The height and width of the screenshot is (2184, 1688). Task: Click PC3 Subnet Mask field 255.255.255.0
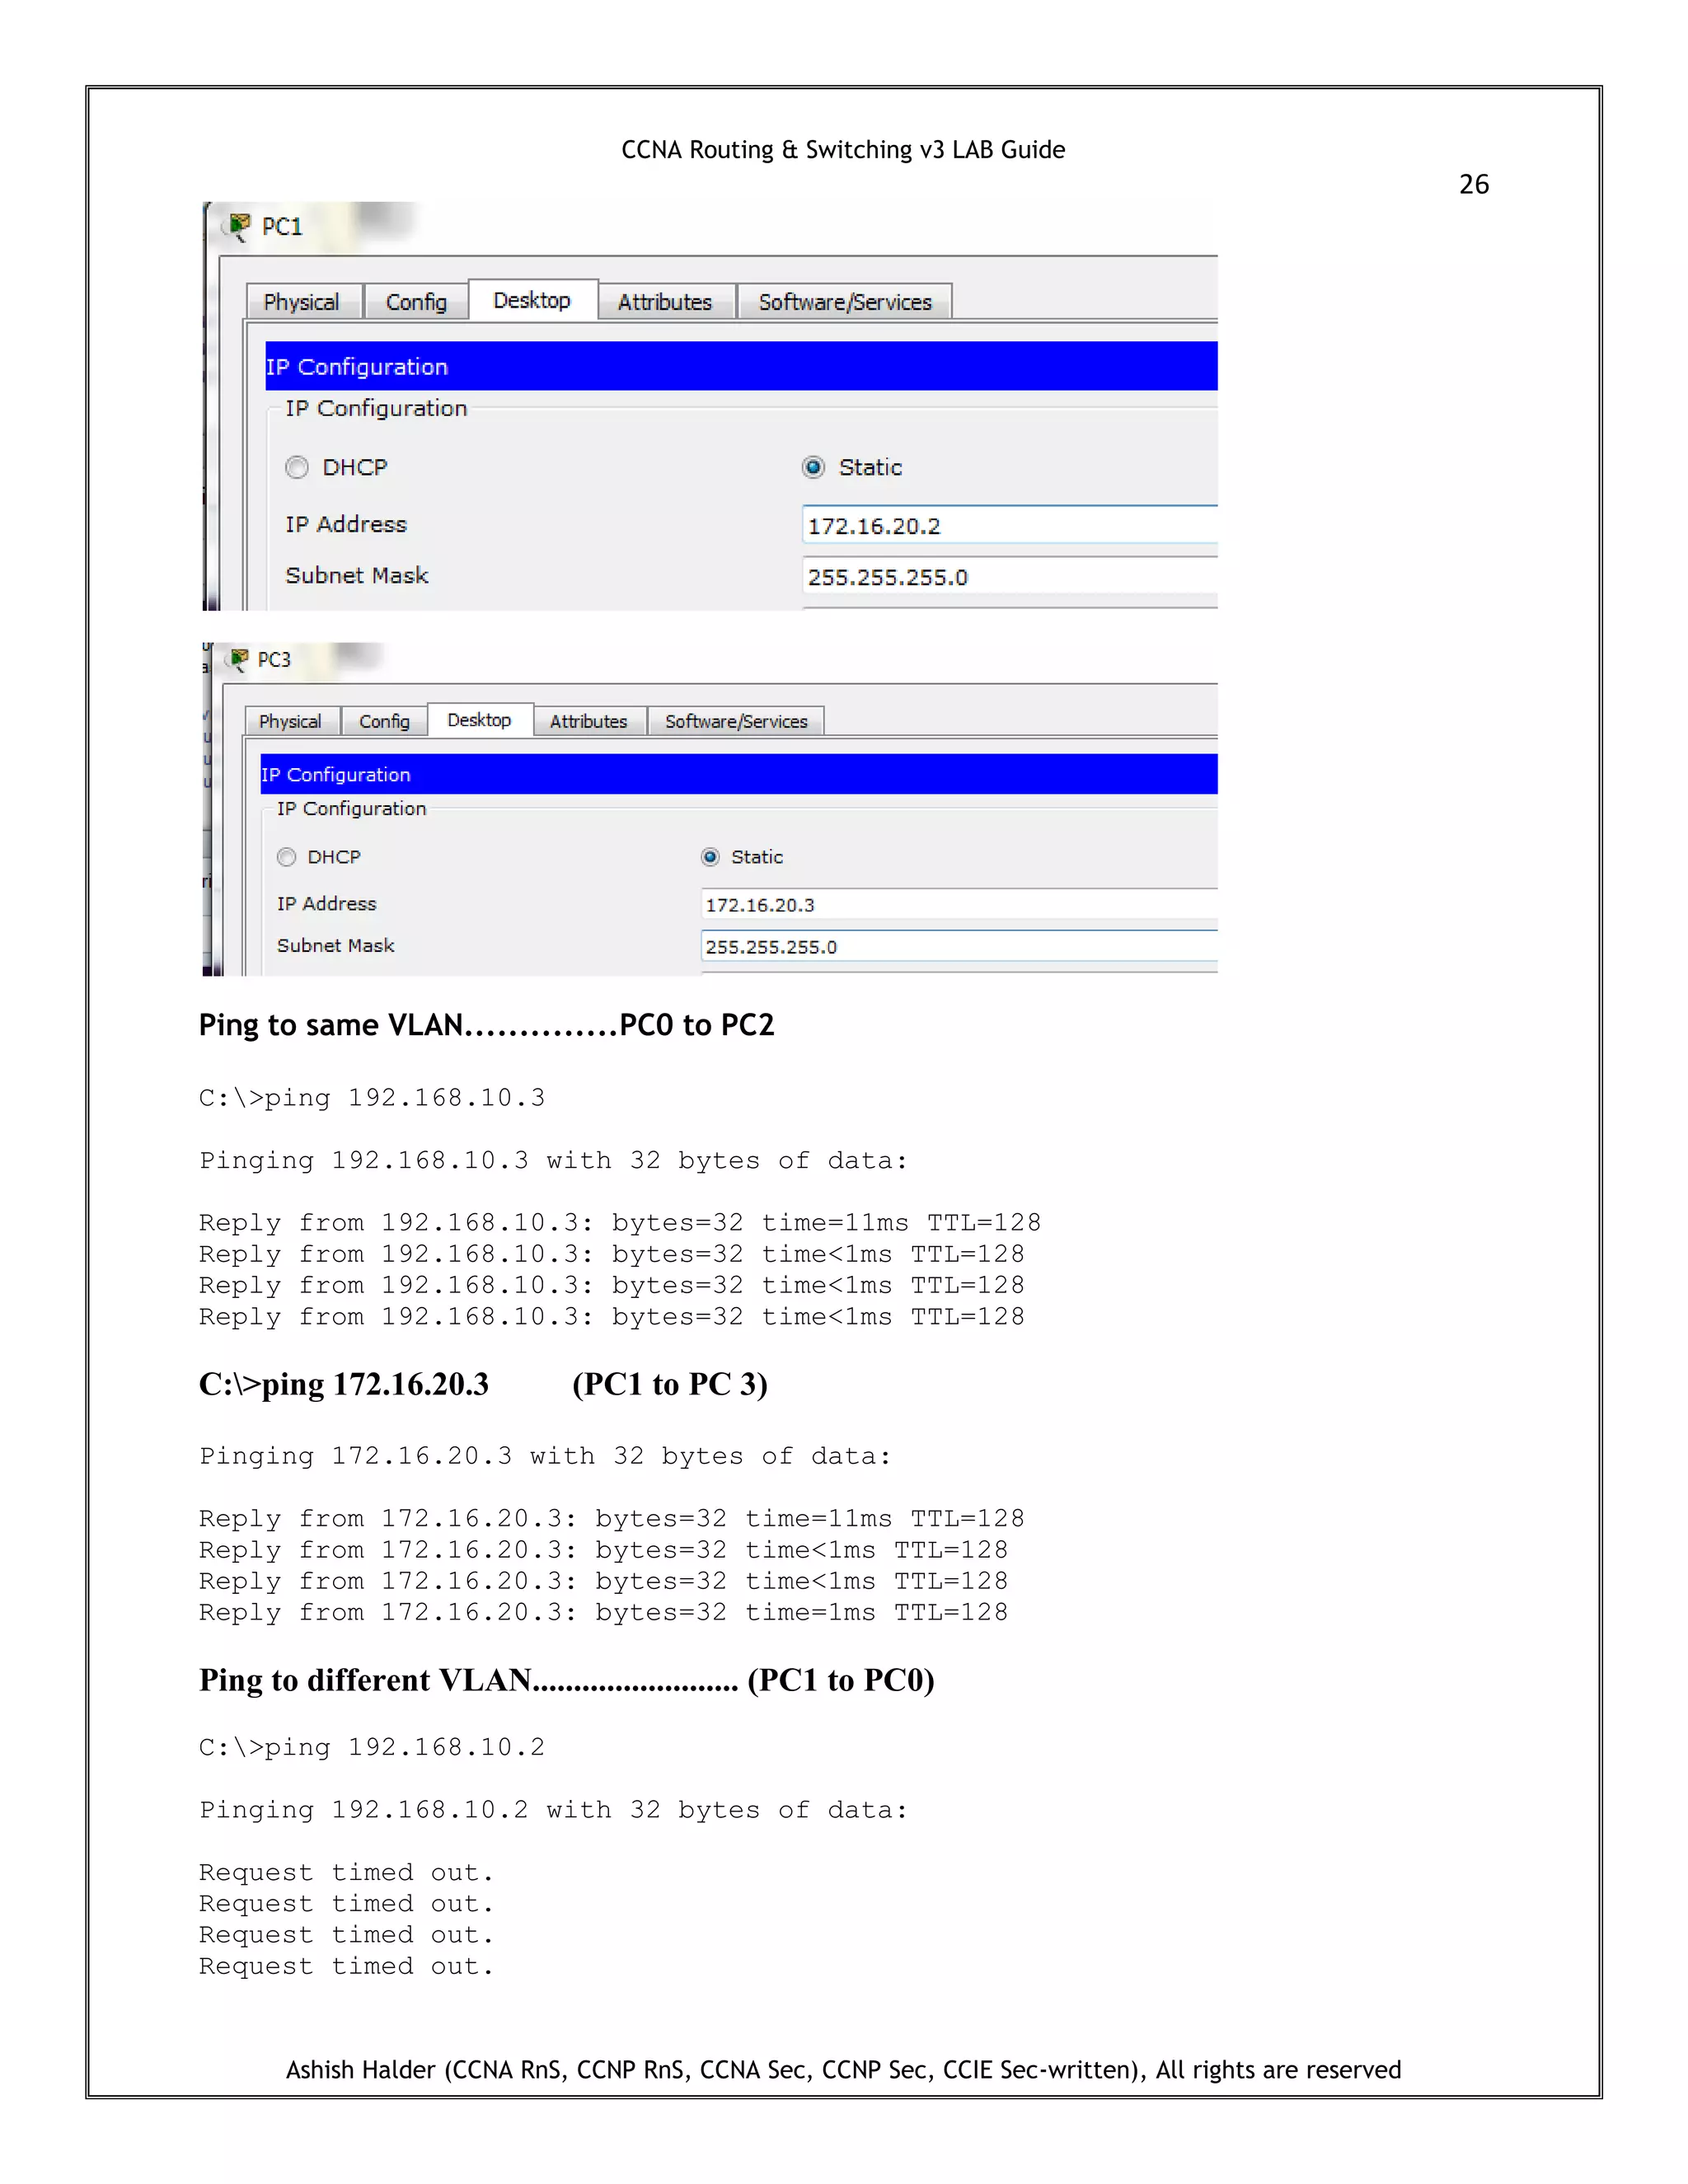(x=959, y=947)
